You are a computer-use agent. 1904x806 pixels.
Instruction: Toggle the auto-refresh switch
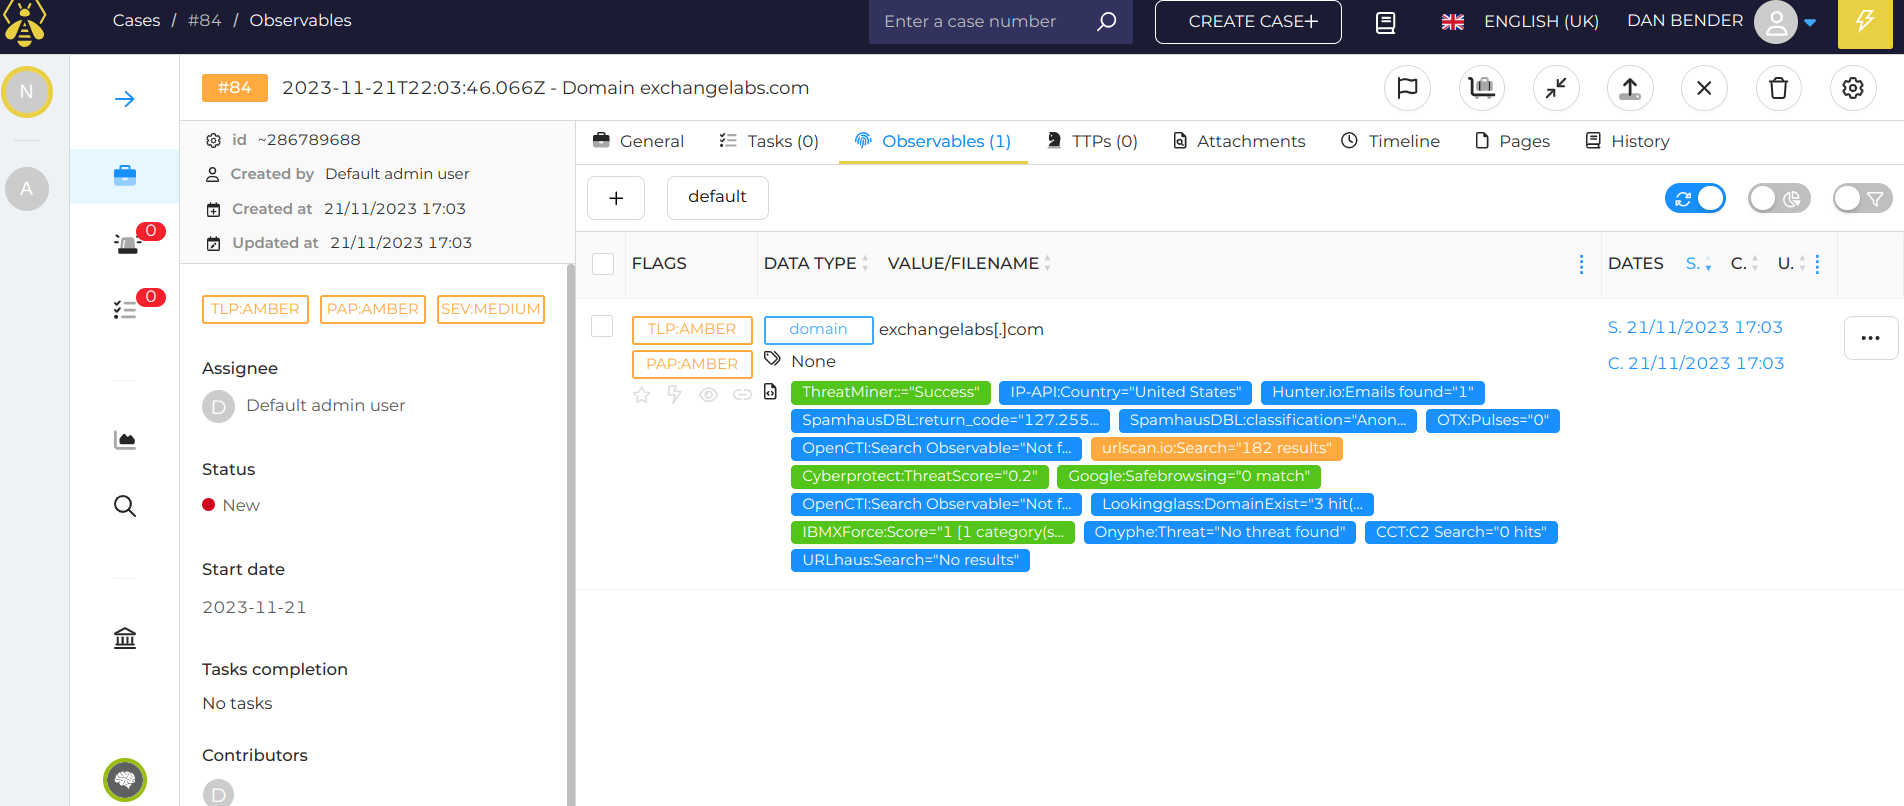(x=1695, y=198)
